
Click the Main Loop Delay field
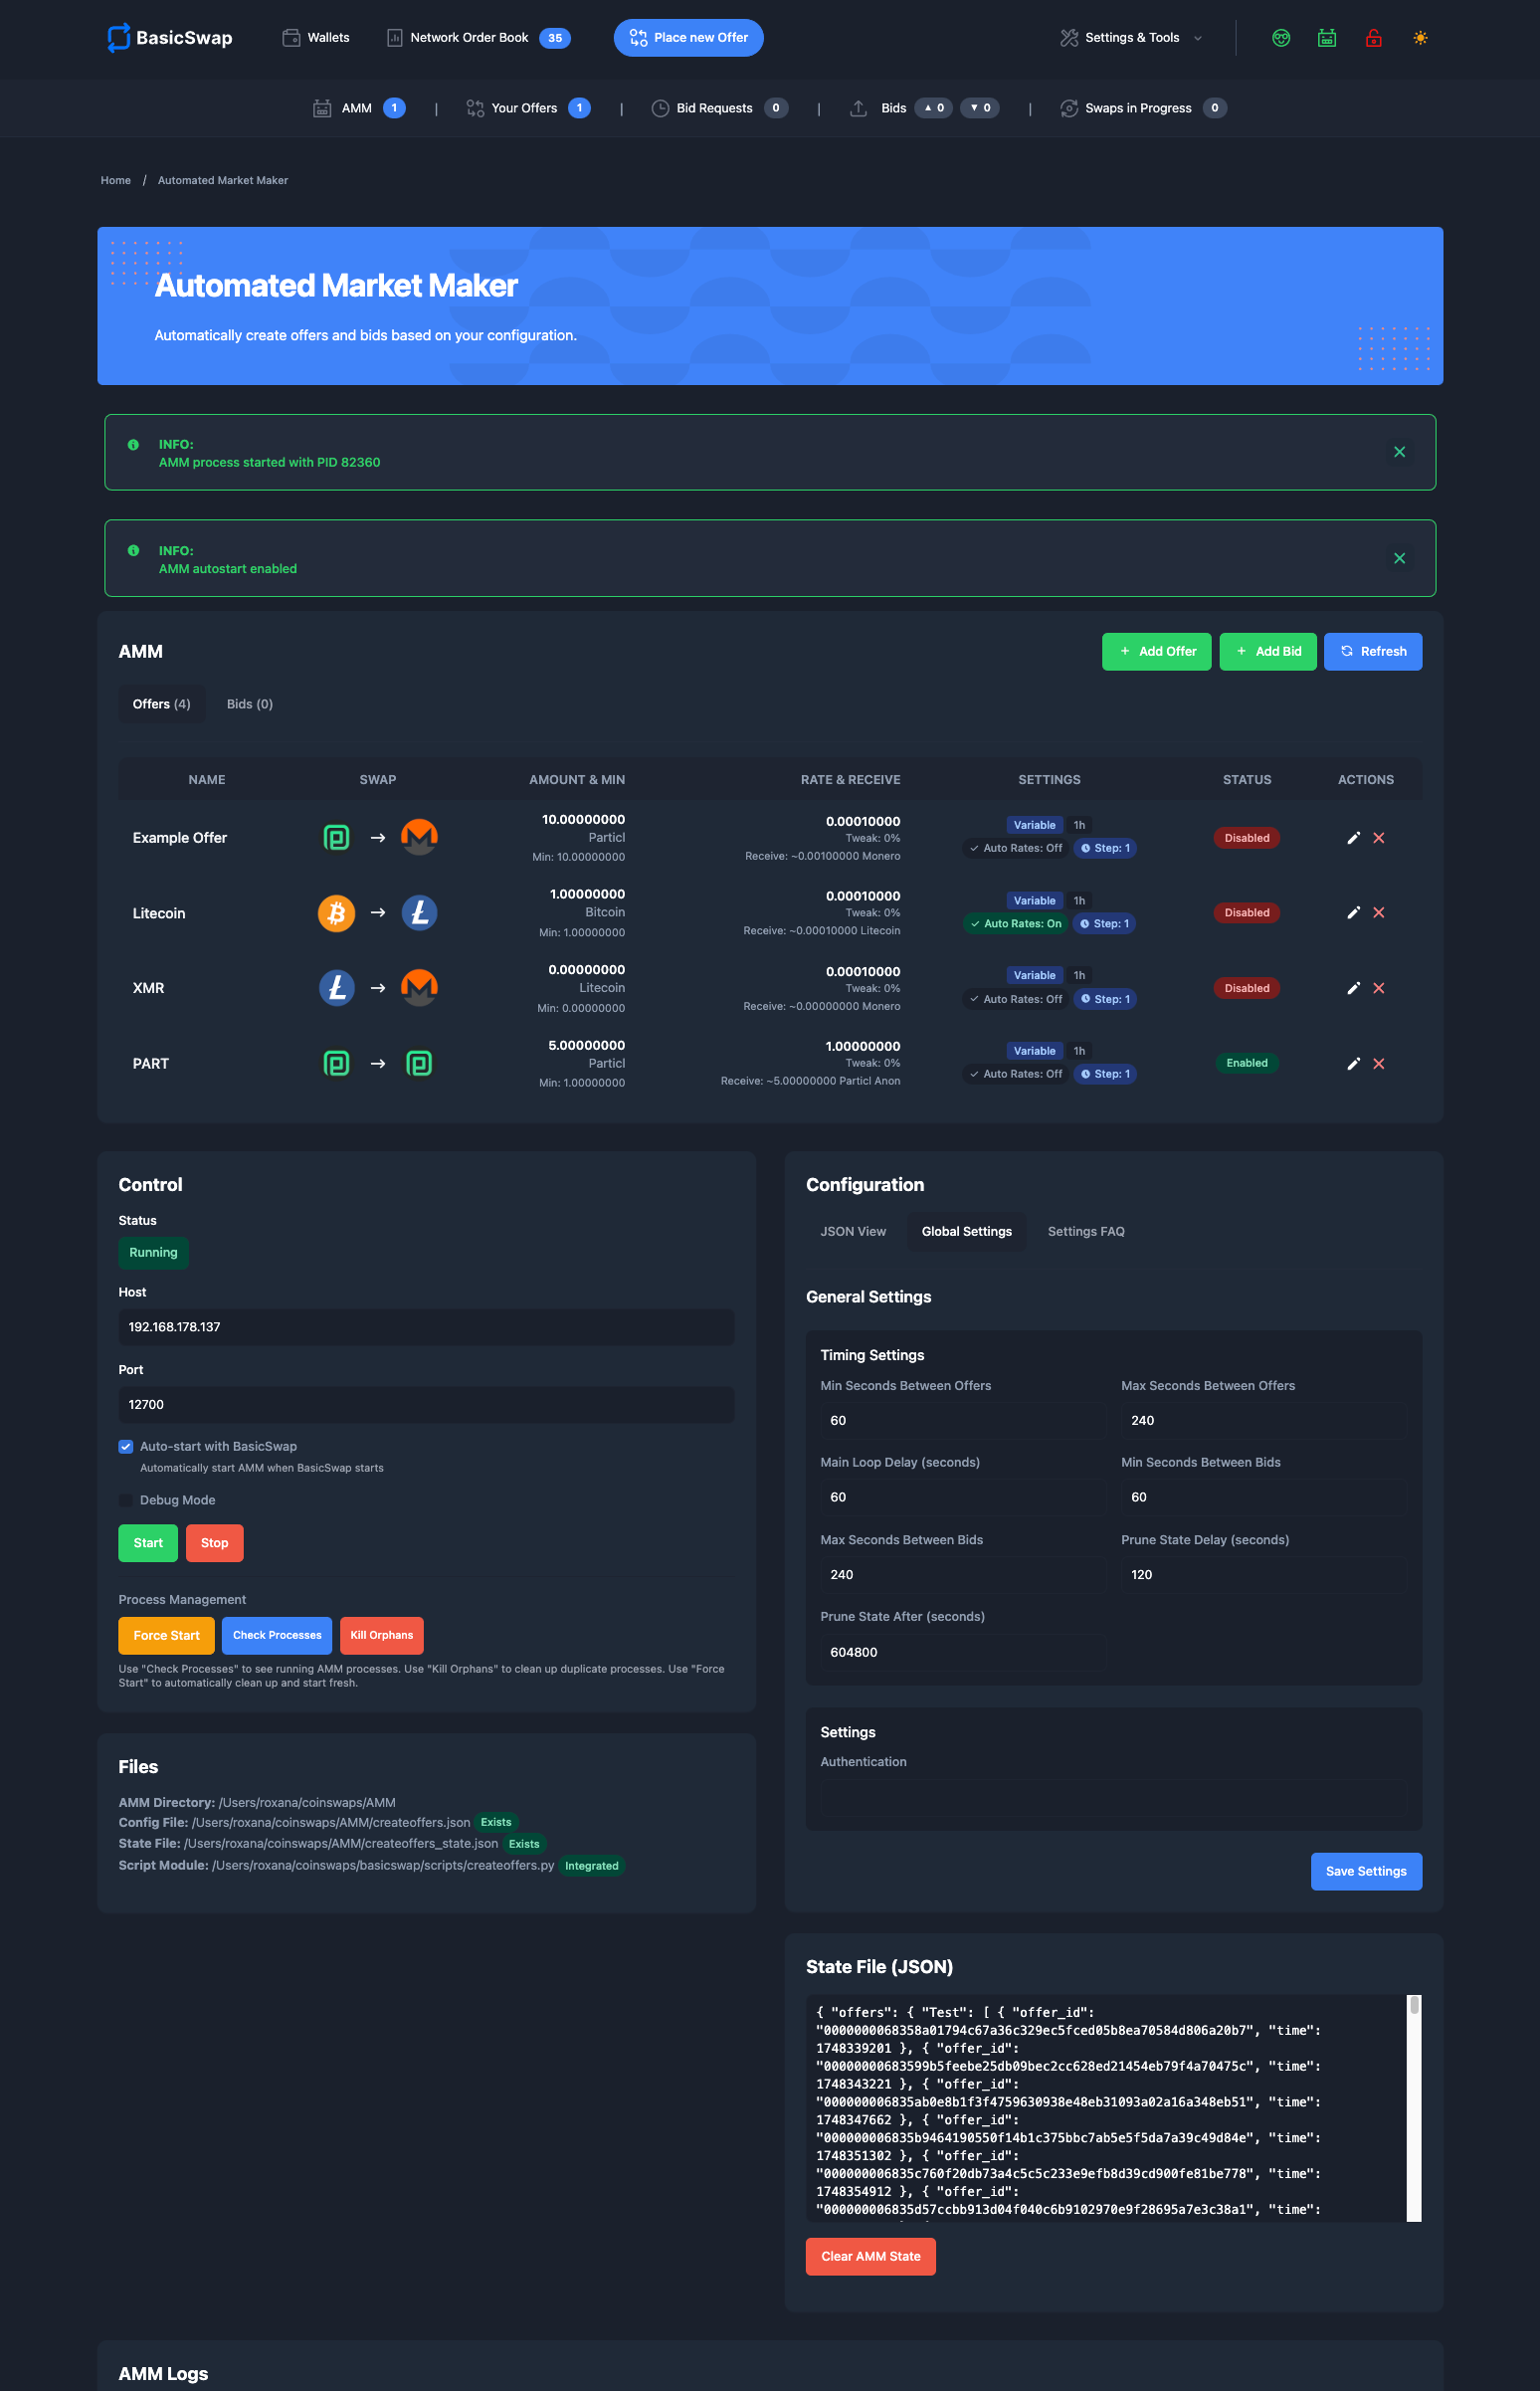point(963,1498)
